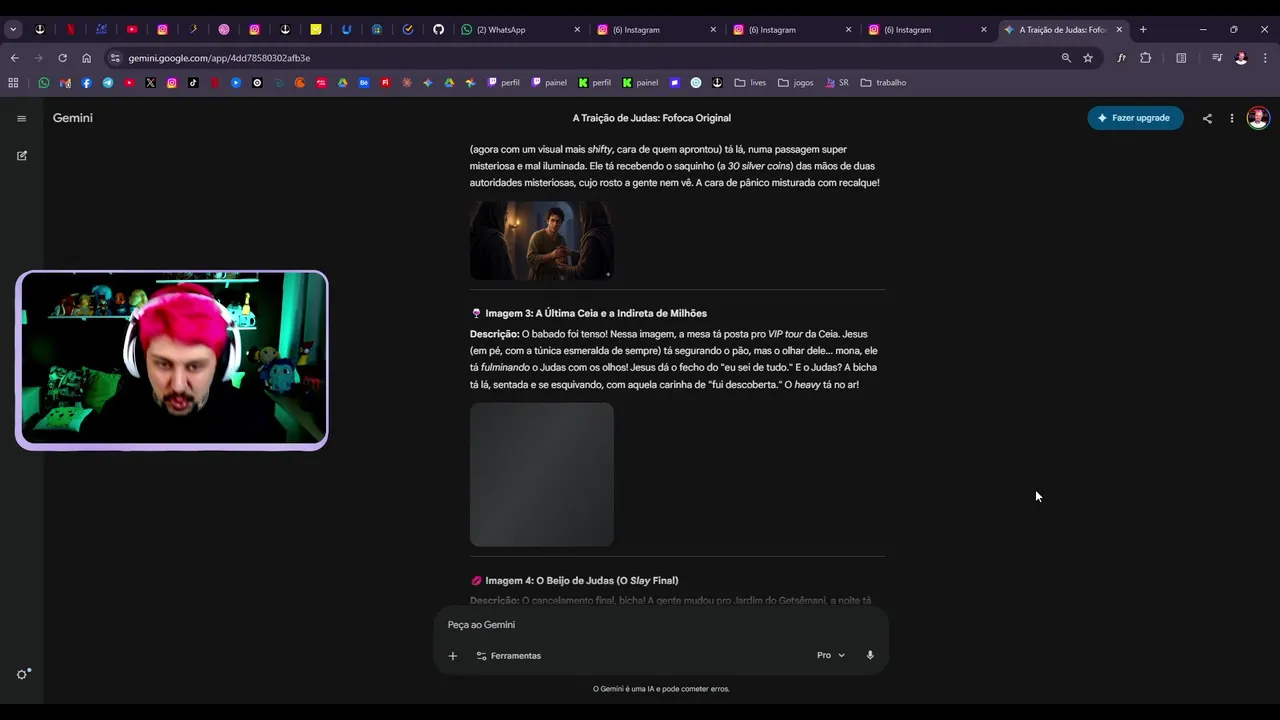Screen dimensions: 1280x720
Task: Open the Behance bookmark icon
Action: (x=364, y=83)
